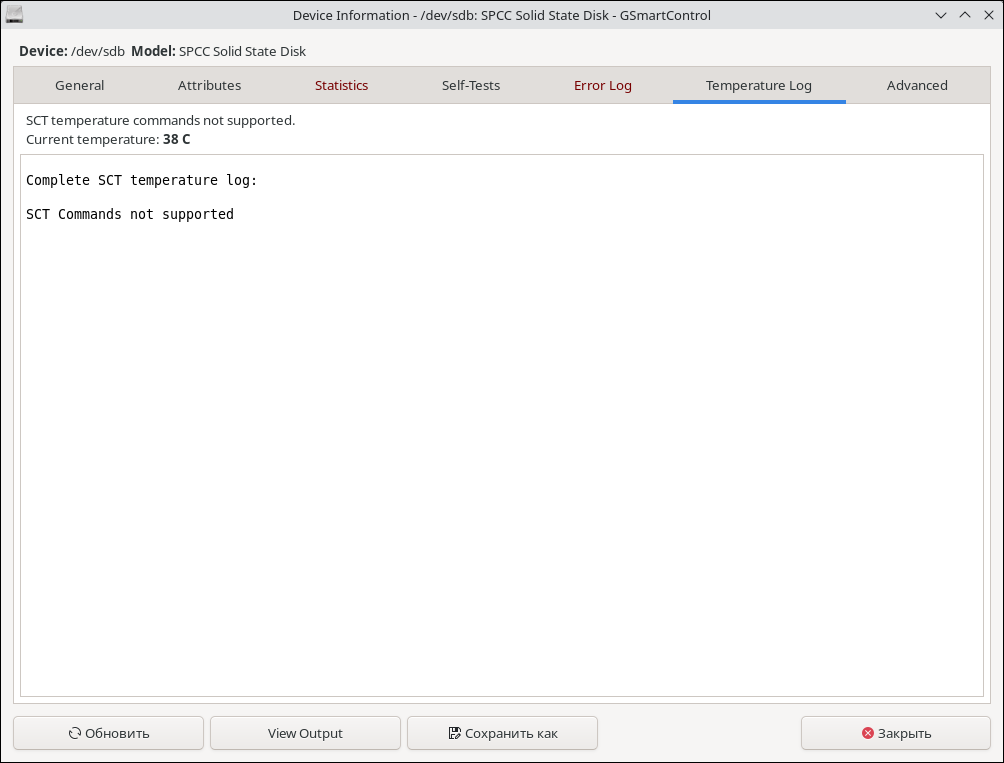
Task: Click the View Output button
Action: 305,733
